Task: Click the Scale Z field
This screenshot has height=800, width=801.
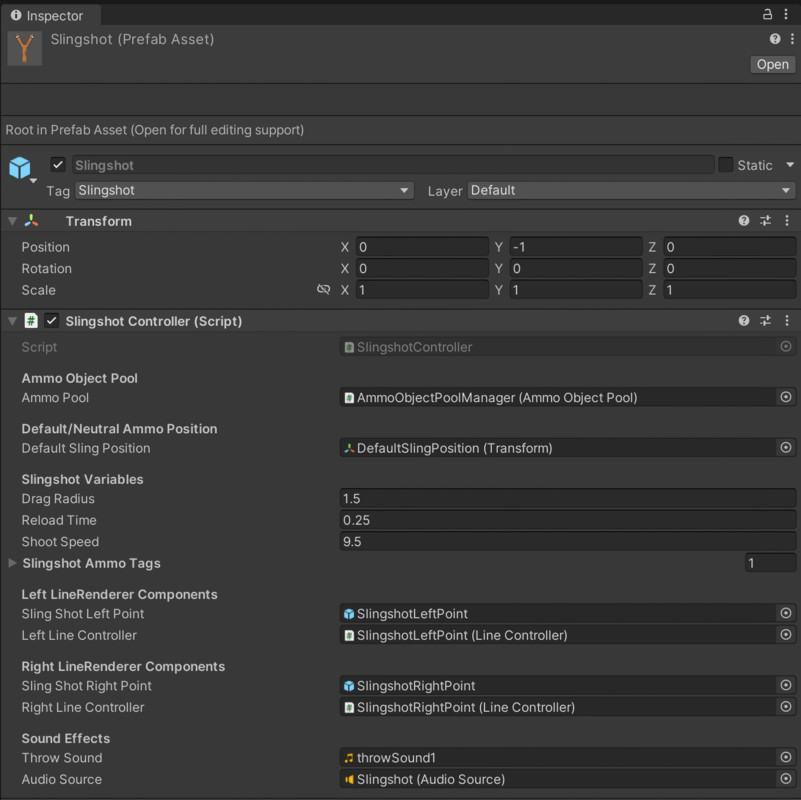Action: click(729, 290)
